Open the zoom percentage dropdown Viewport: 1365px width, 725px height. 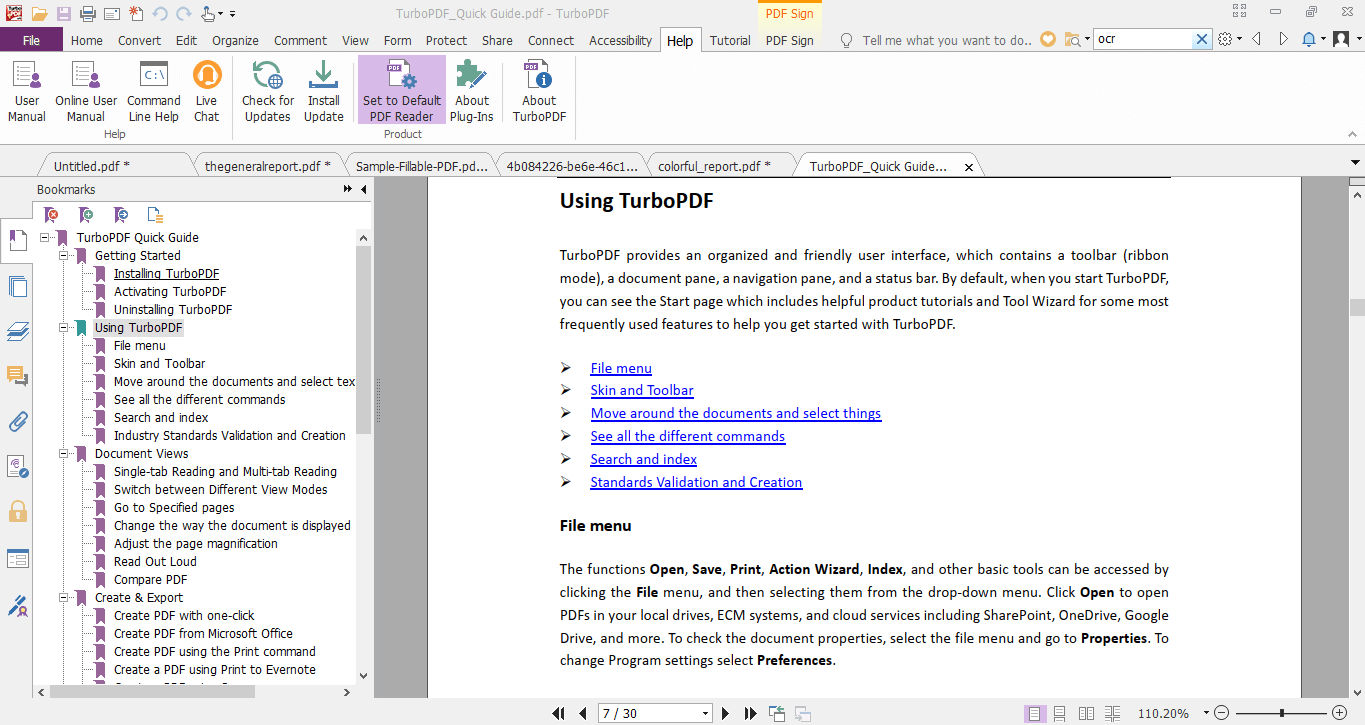pyautogui.click(x=1205, y=712)
